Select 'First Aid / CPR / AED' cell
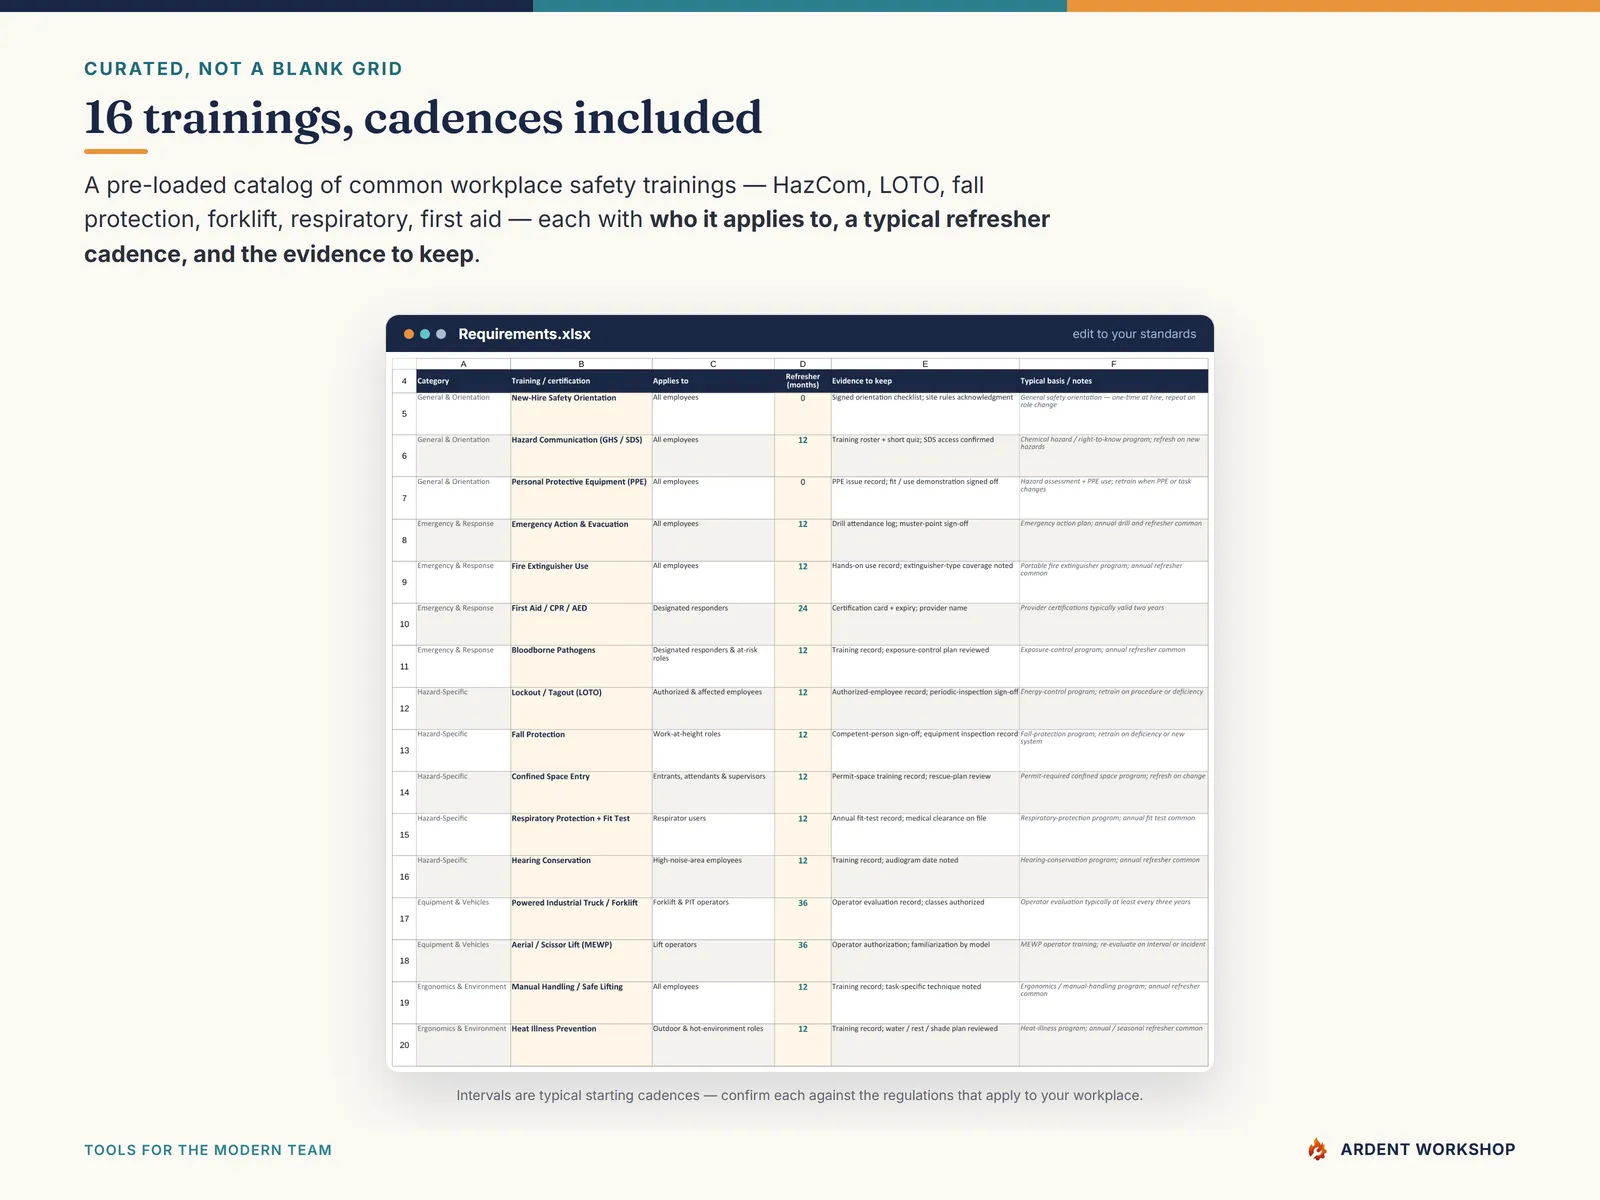 pos(581,624)
